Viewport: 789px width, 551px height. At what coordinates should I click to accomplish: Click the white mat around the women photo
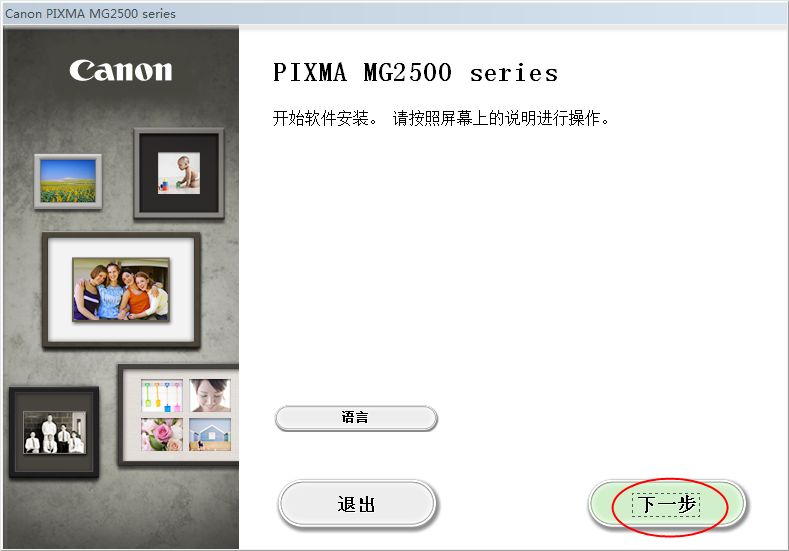pyautogui.click(x=59, y=289)
